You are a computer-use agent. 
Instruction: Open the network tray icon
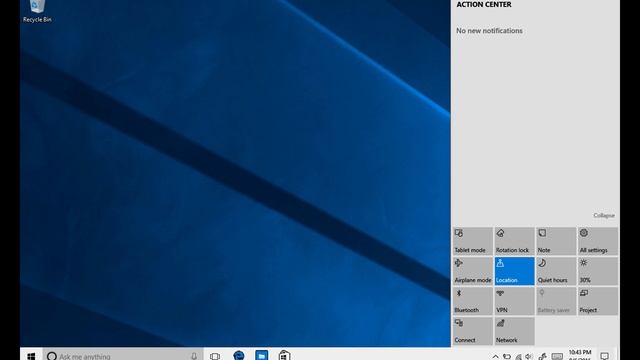pyautogui.click(x=518, y=357)
